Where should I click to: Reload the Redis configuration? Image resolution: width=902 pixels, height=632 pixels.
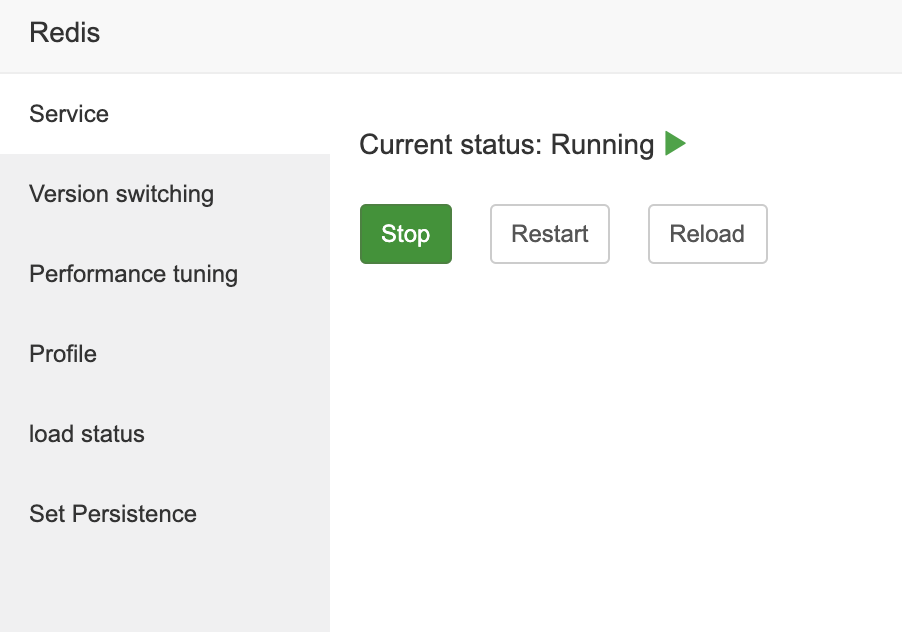point(707,234)
